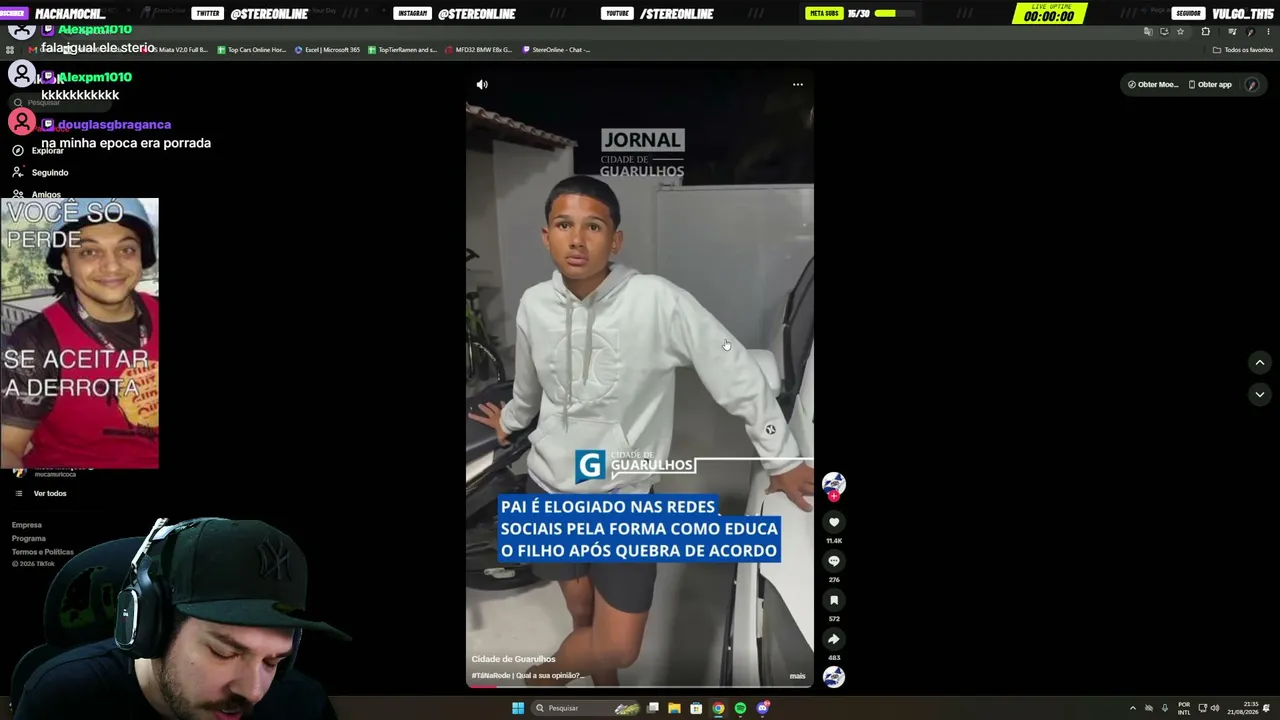The image size is (1280, 720).
Task: Open Microsoft Store from the taskbar
Action: 696,708
